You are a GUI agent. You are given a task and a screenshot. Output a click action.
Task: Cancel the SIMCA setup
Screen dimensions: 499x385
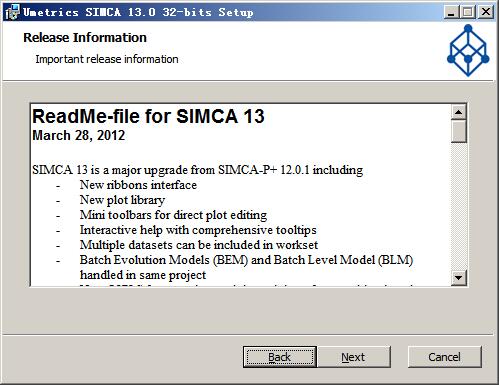pyautogui.click(x=445, y=357)
